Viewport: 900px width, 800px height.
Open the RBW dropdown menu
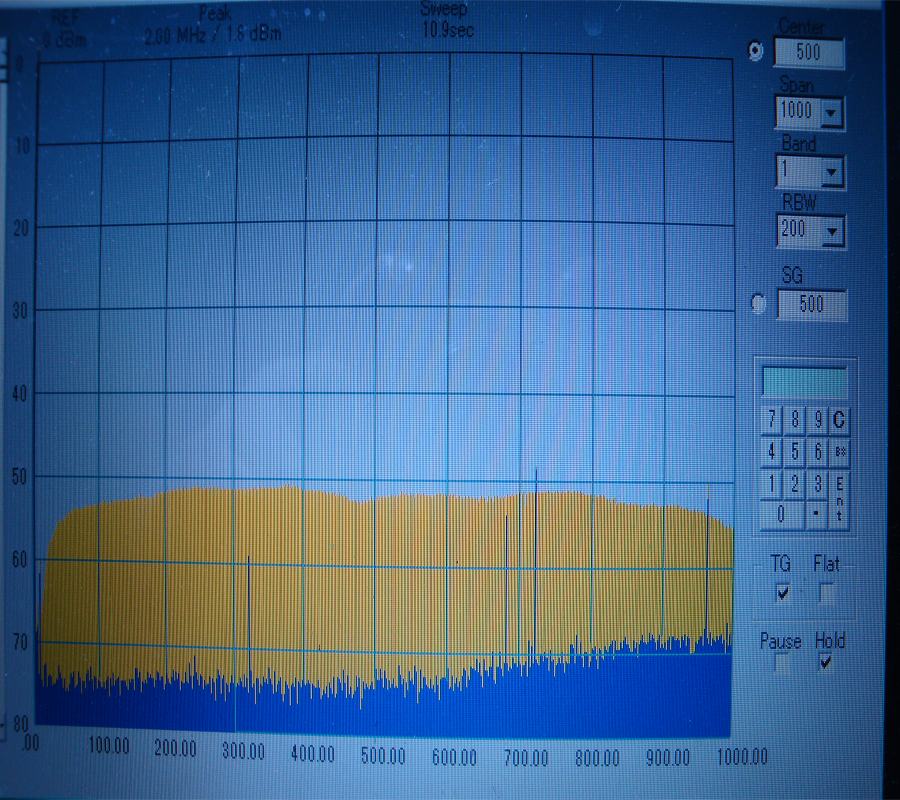[x=832, y=232]
